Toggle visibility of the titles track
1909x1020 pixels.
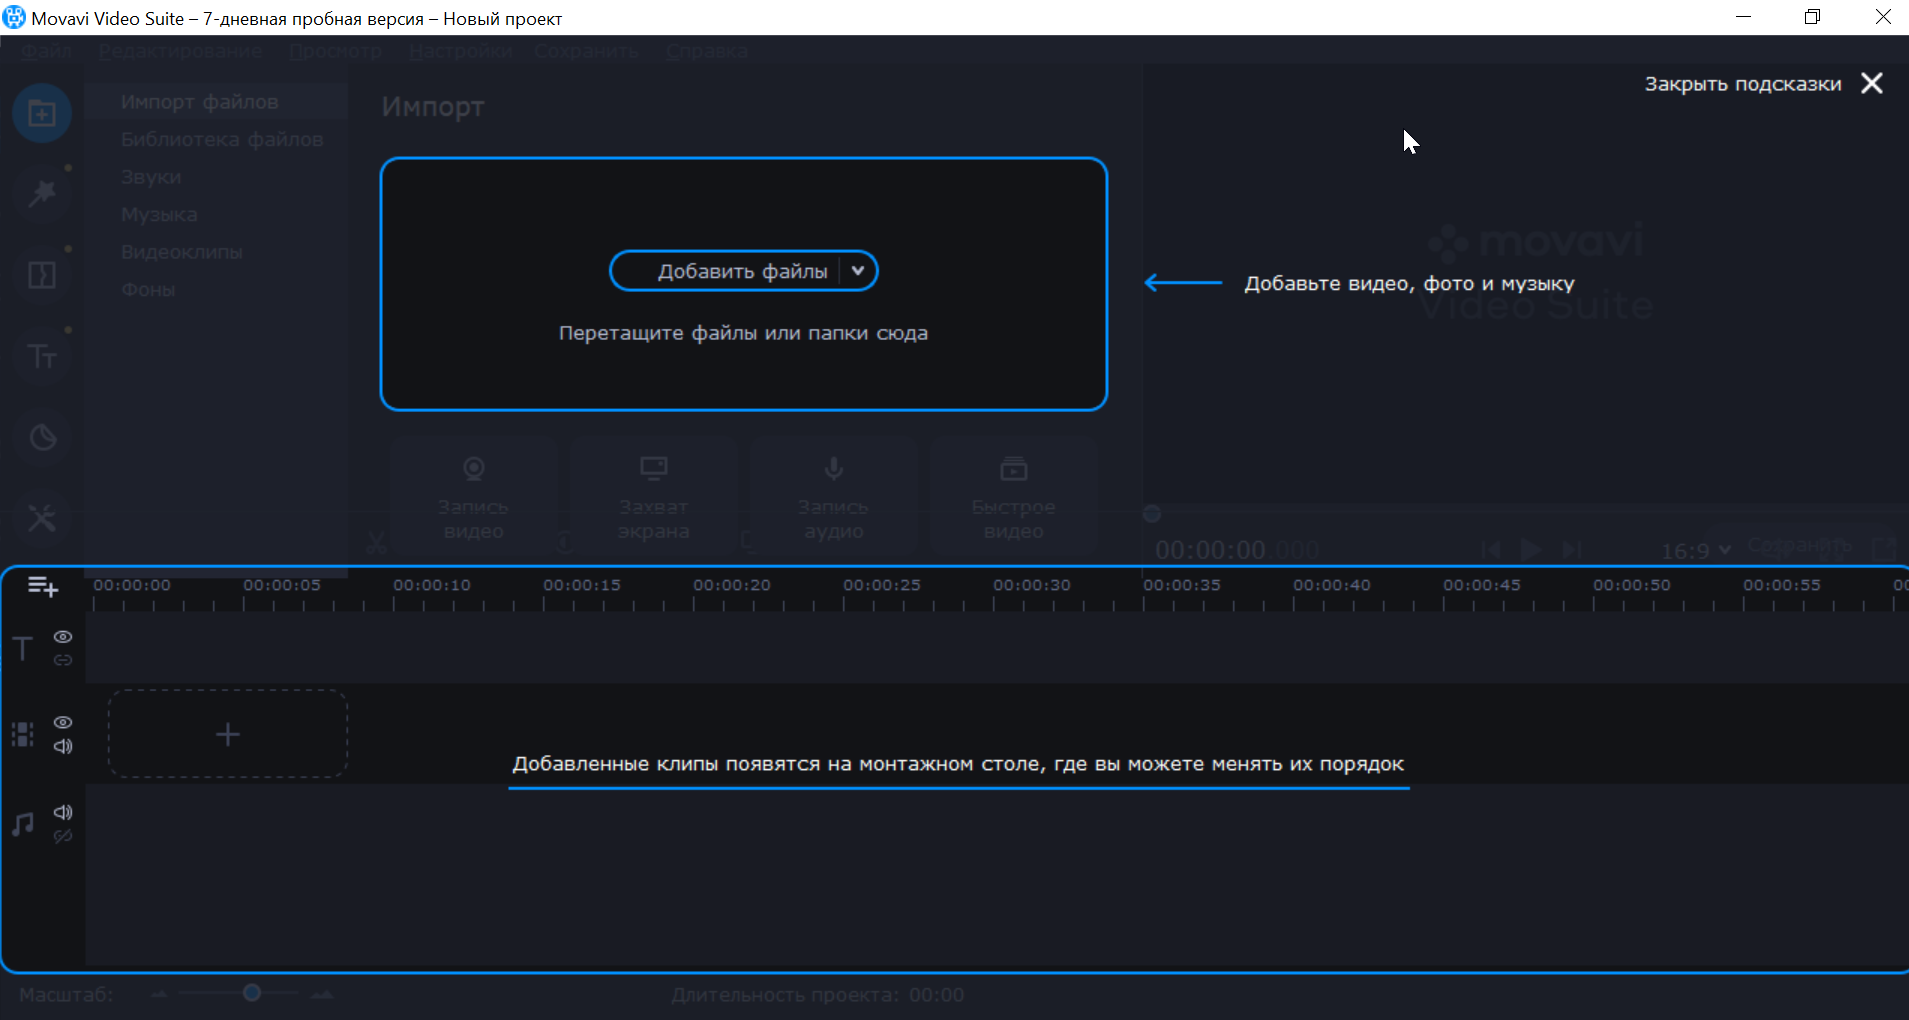[63, 637]
